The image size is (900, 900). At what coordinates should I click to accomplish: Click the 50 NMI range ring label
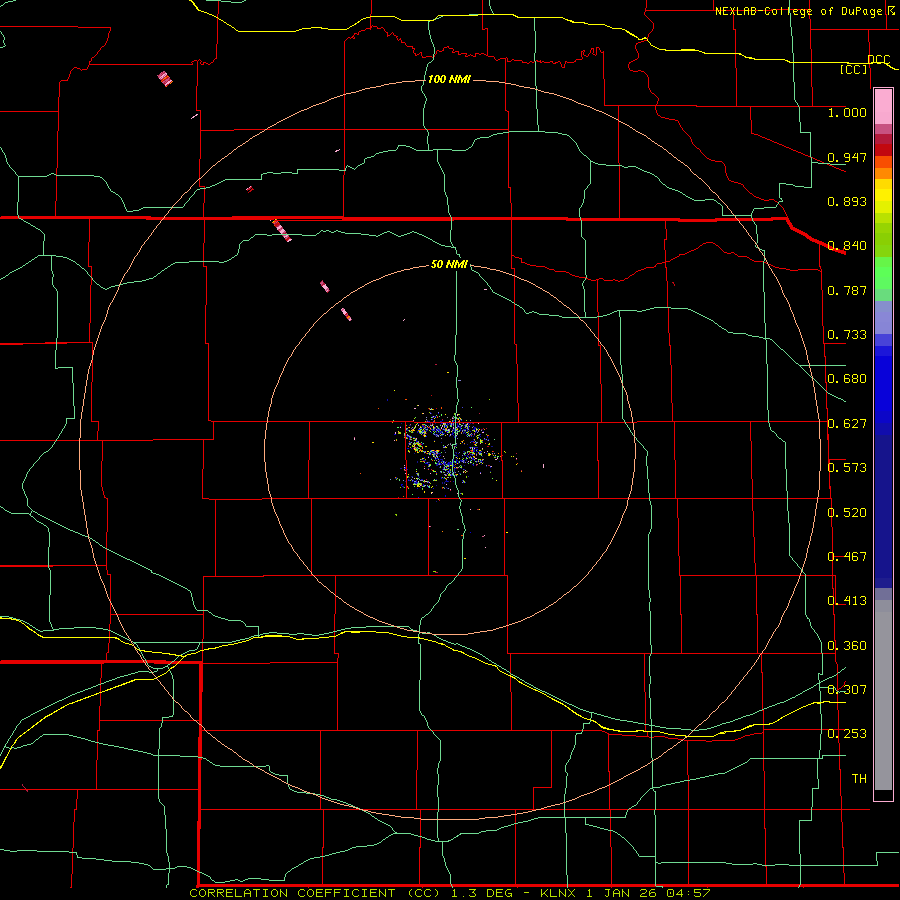(449, 264)
